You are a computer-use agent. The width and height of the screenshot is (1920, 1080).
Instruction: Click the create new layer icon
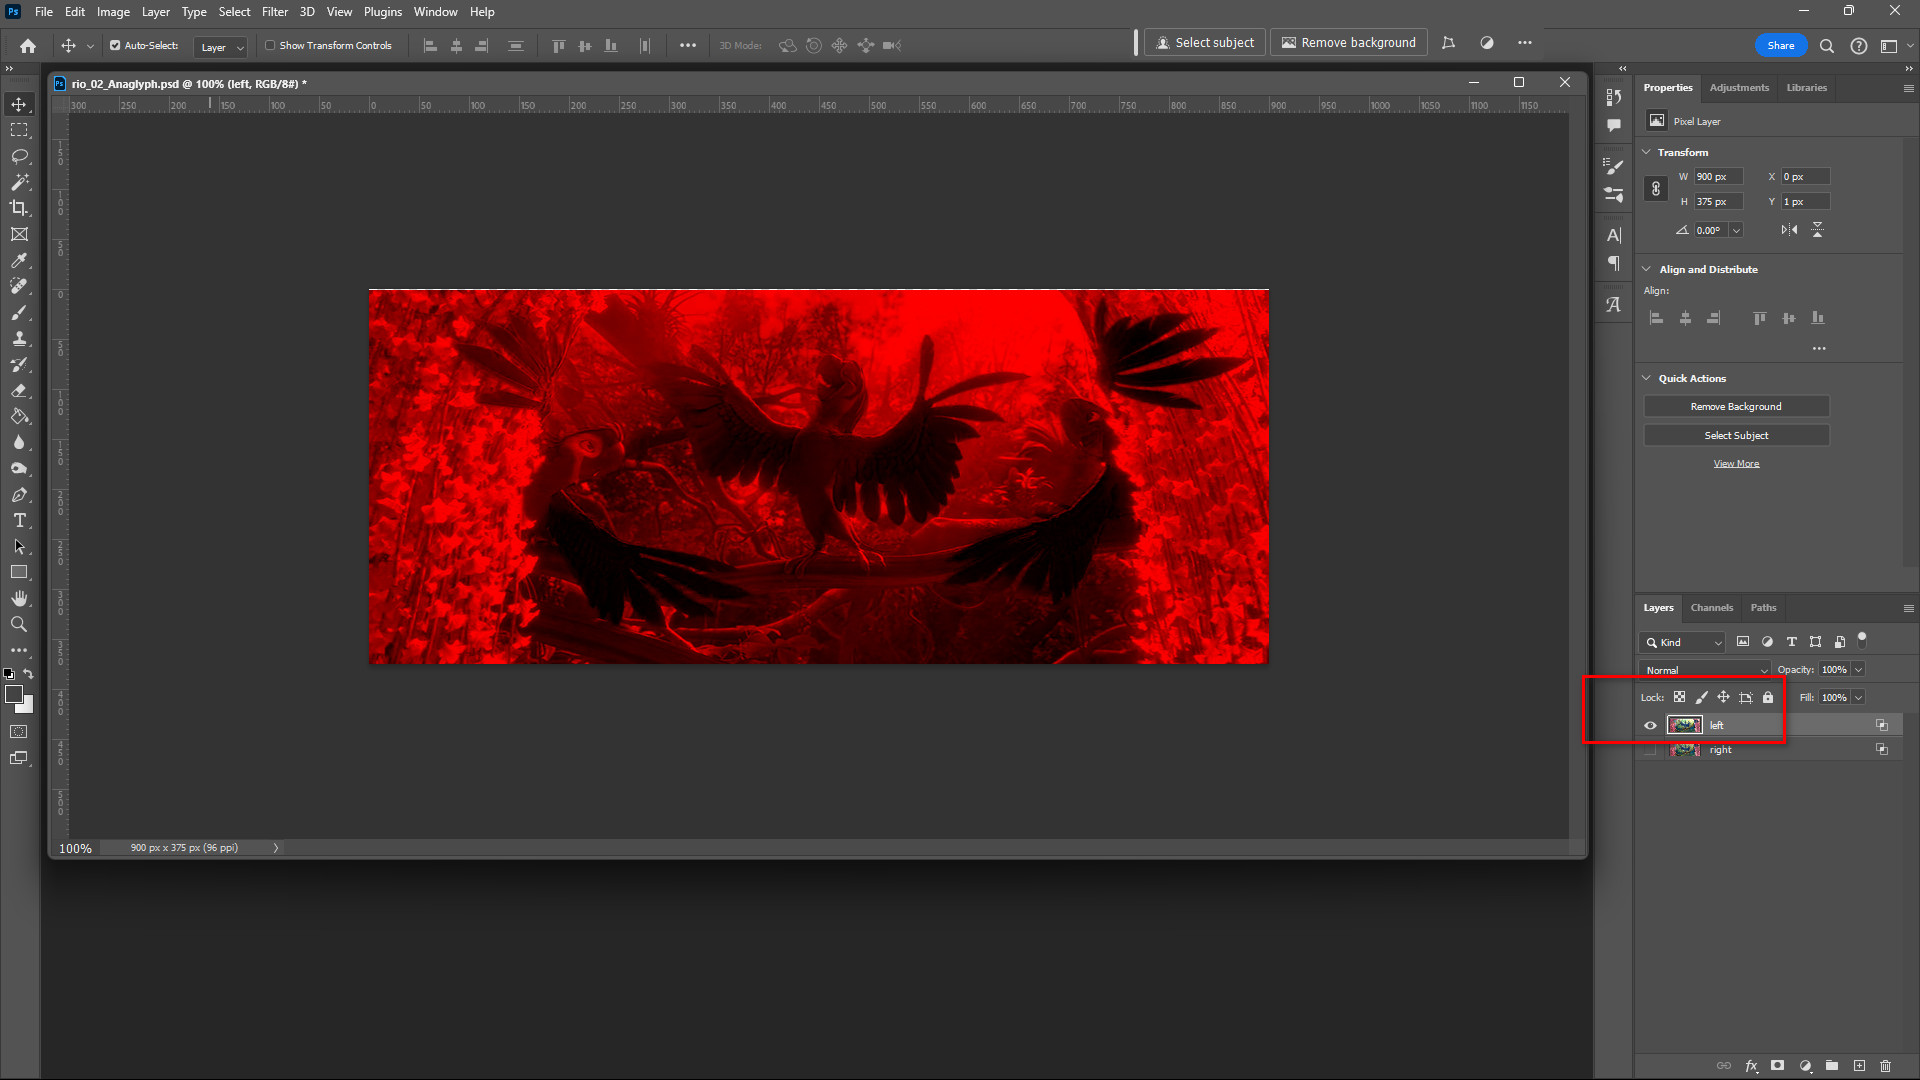tap(1859, 1066)
